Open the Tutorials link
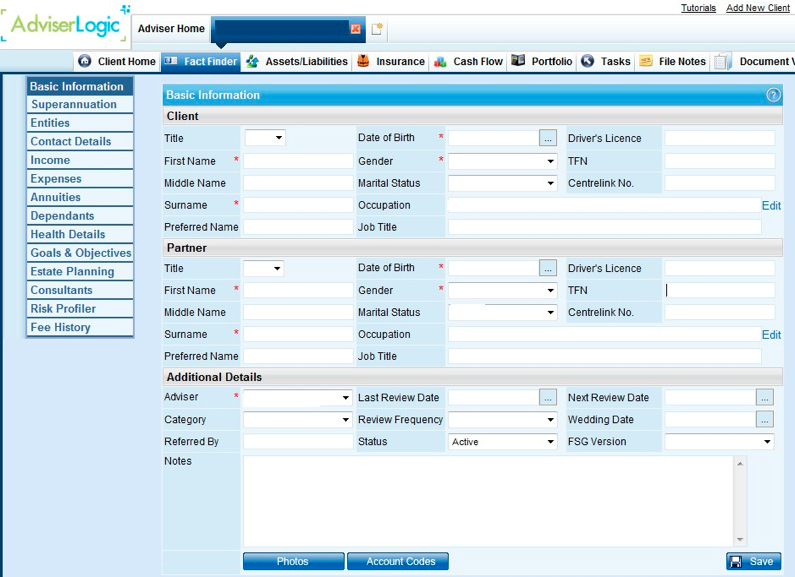Image resolution: width=795 pixels, height=577 pixels. [698, 8]
